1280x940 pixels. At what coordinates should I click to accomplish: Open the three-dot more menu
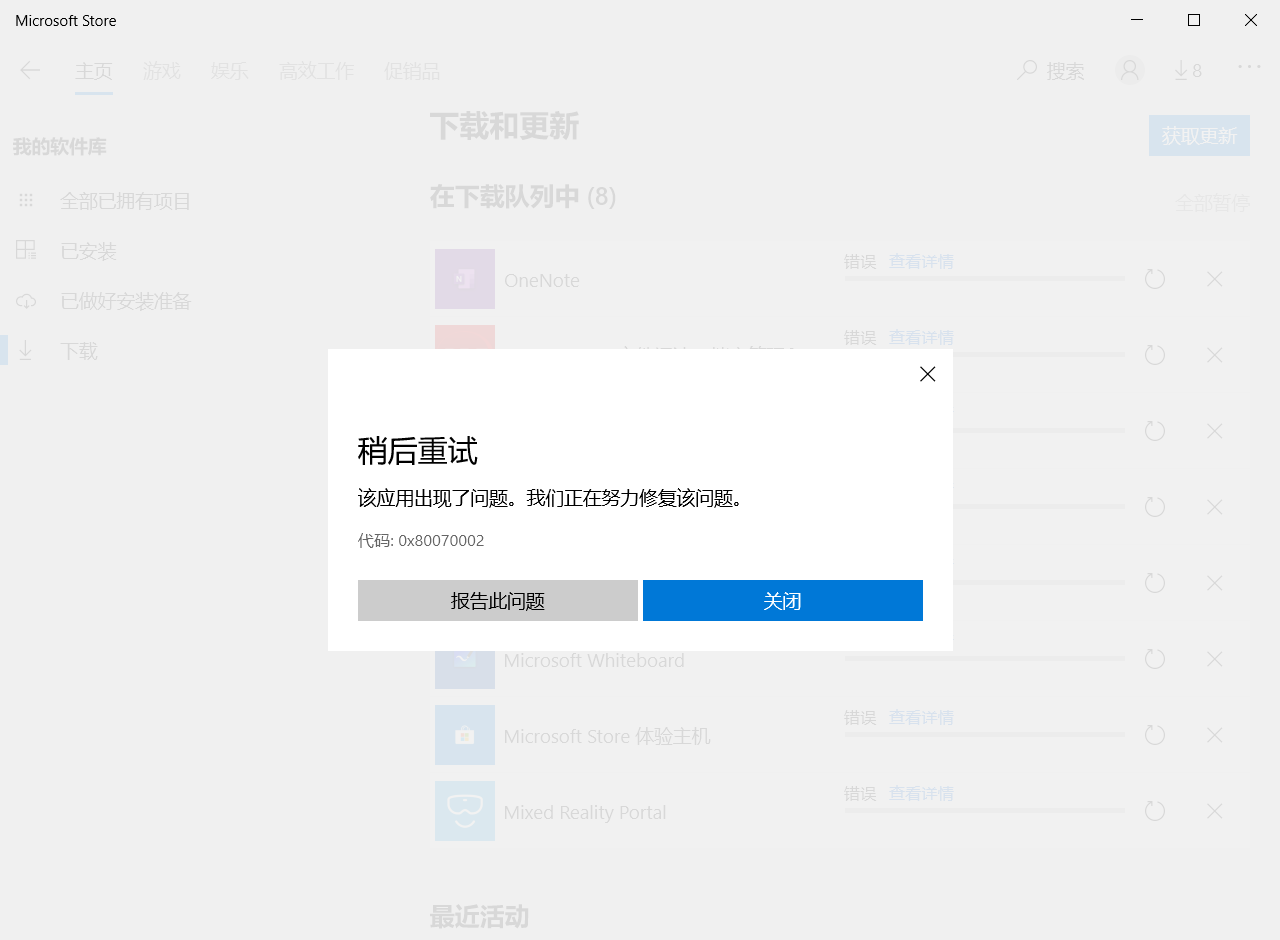(1249, 66)
